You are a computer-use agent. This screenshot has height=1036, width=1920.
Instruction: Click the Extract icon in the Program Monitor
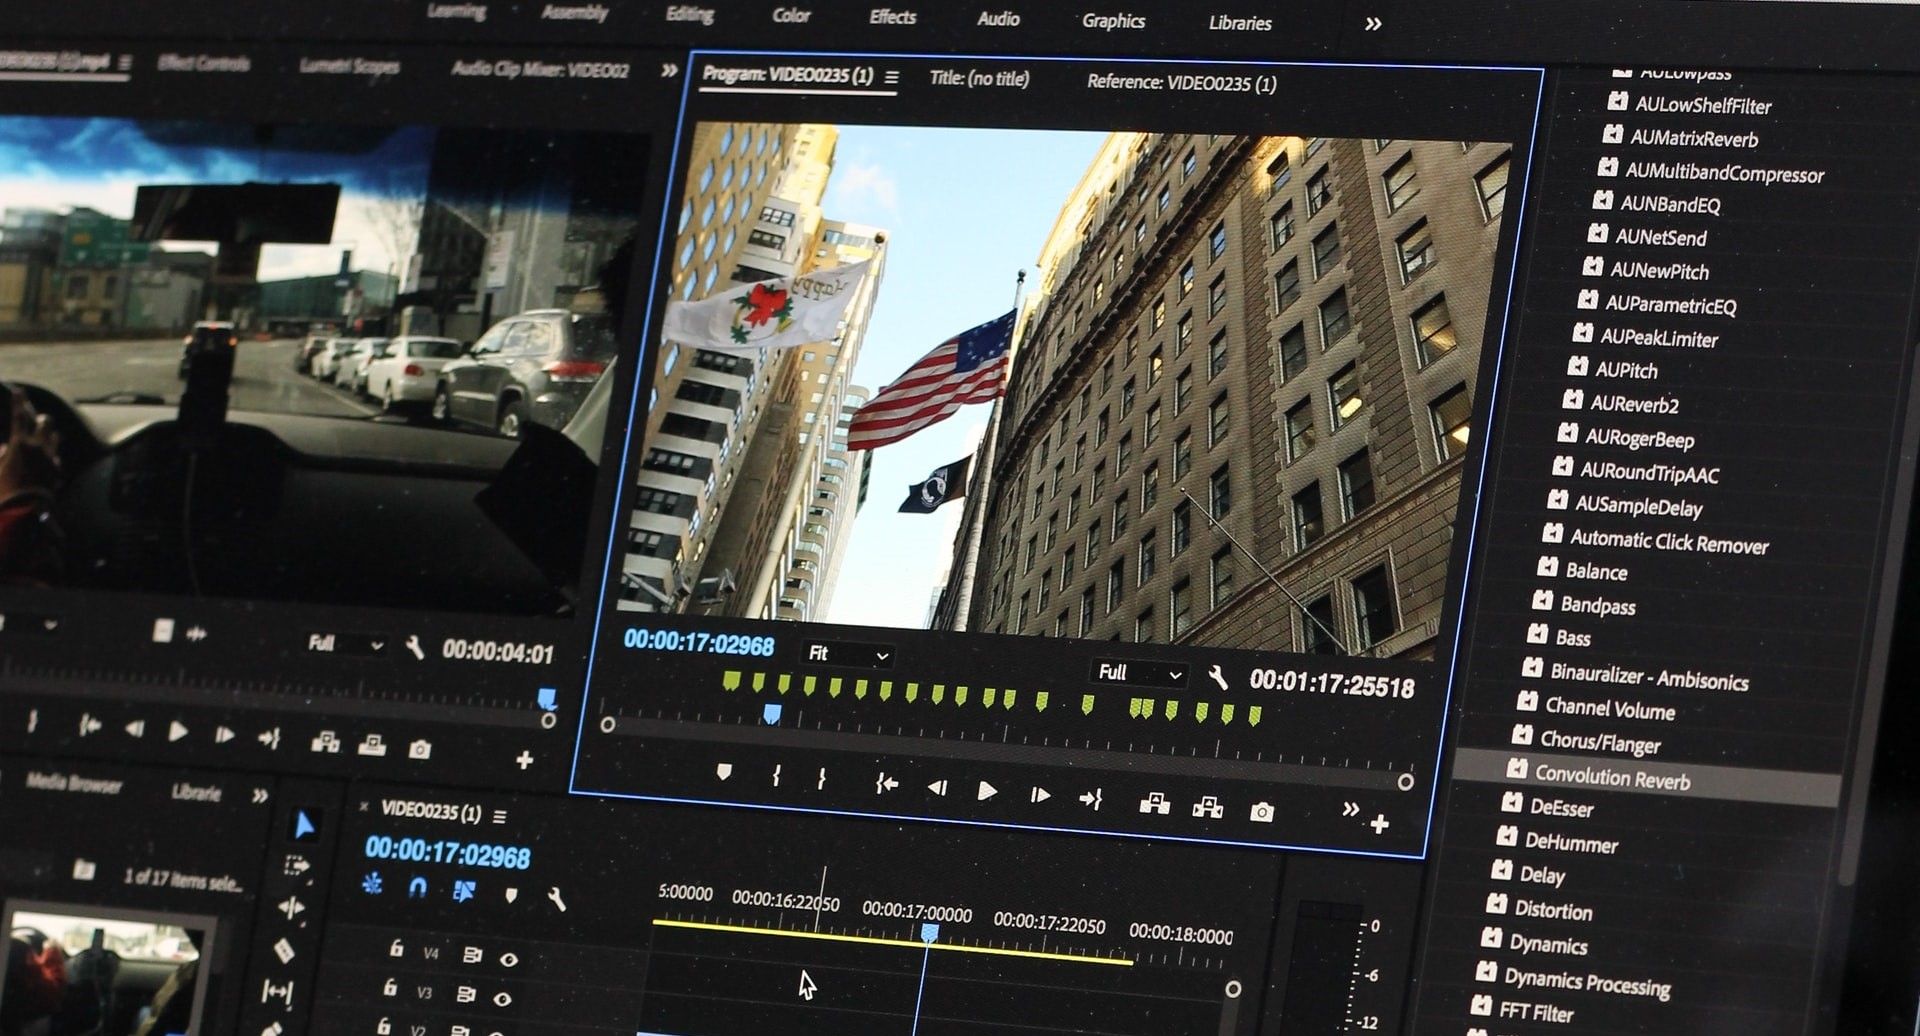coord(1208,808)
